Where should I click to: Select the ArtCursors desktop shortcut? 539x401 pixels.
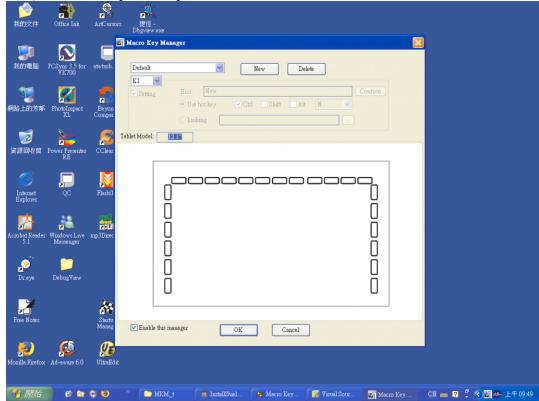tap(107, 15)
